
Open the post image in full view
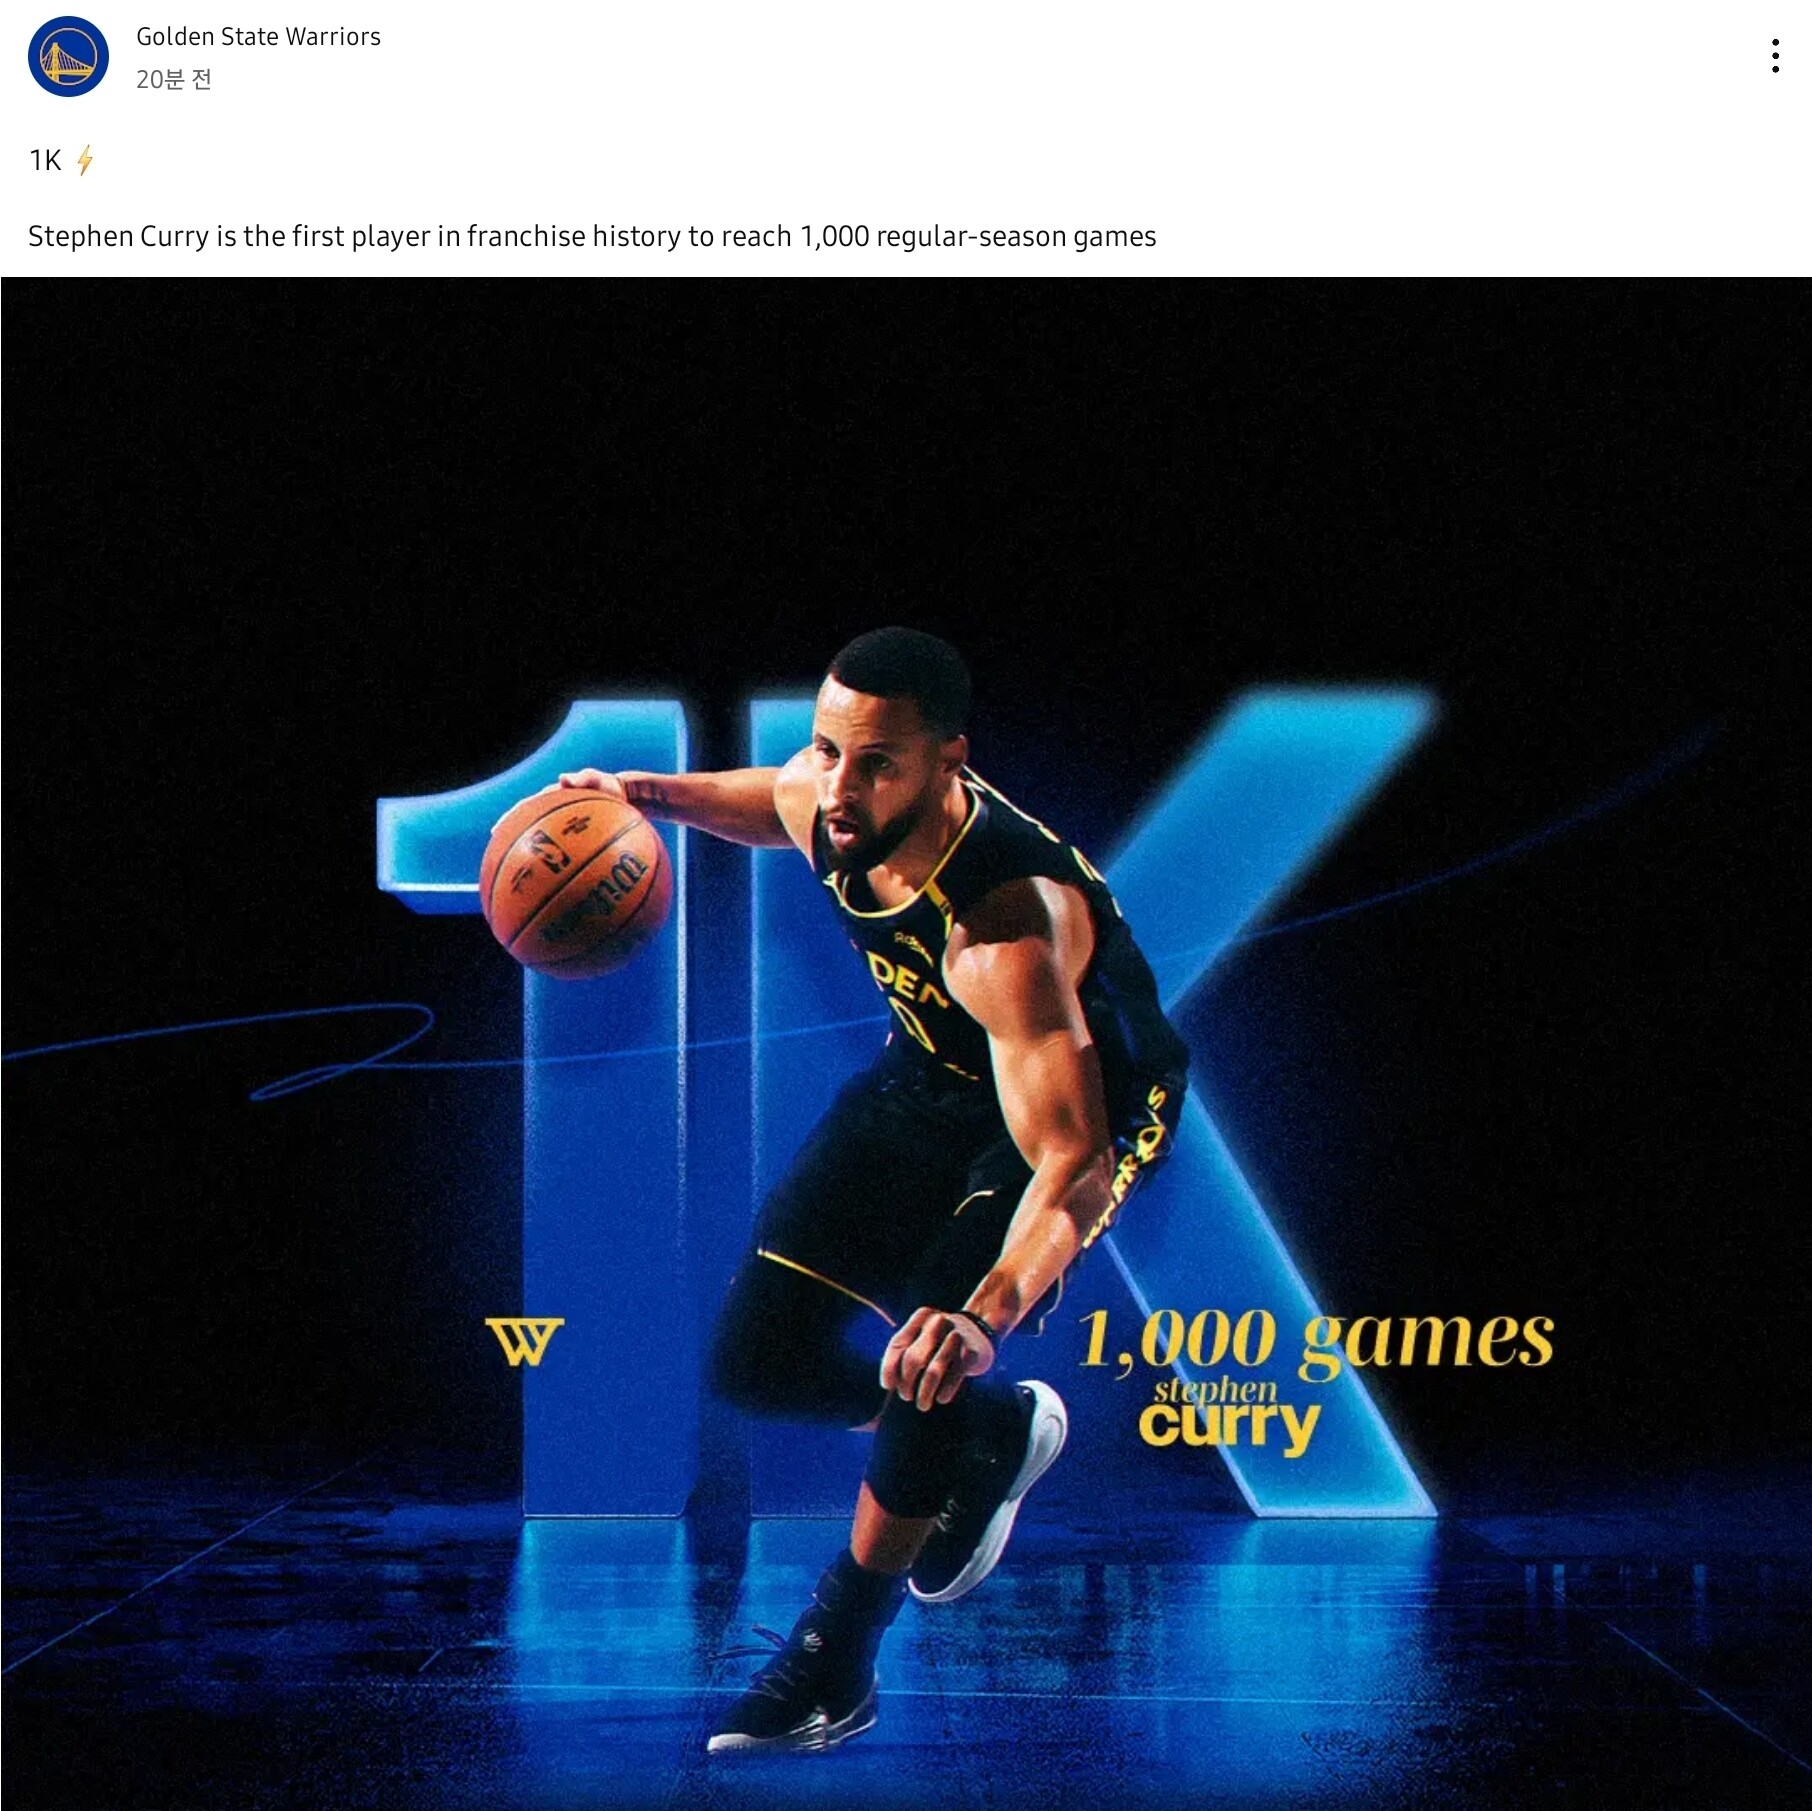point(906,1043)
